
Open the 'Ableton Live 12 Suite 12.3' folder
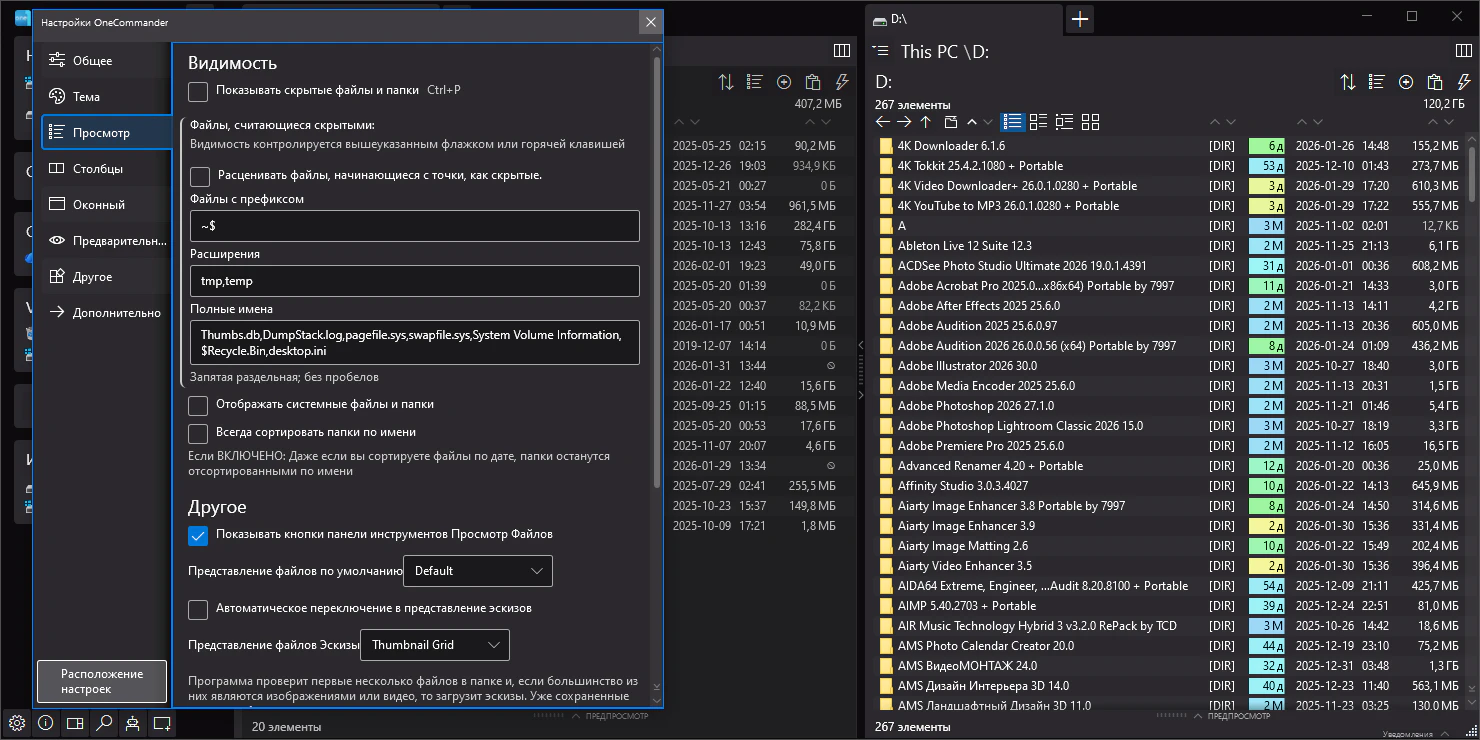pyautogui.click(x=964, y=246)
